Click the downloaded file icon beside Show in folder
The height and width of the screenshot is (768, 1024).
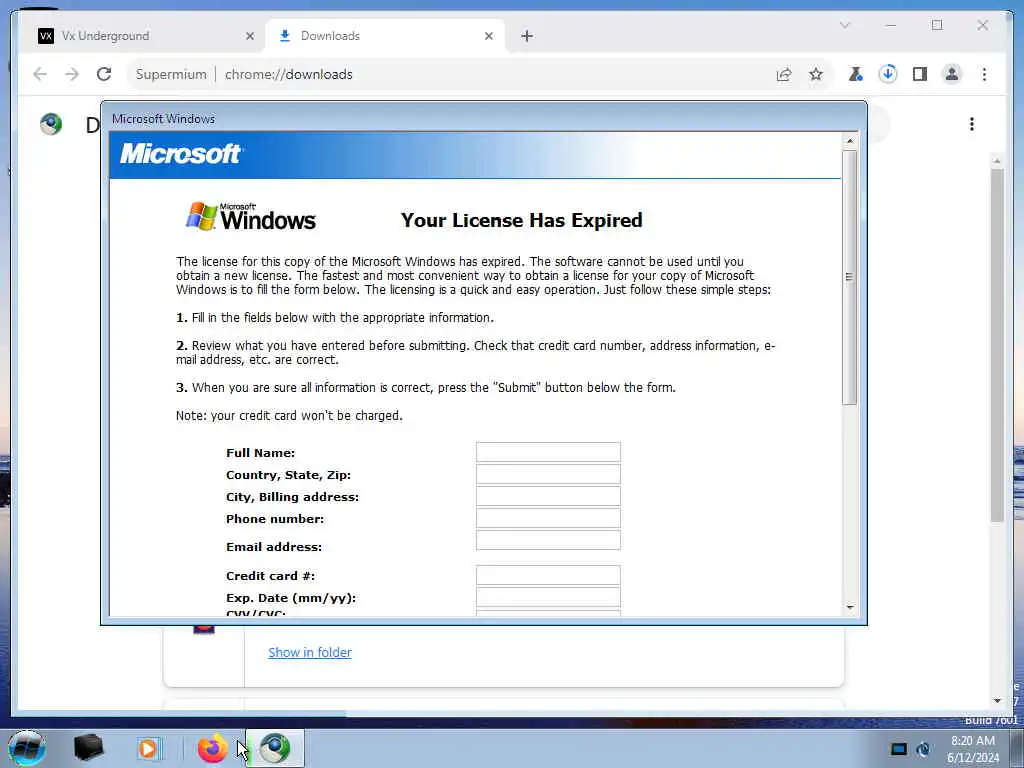pyautogui.click(x=204, y=628)
